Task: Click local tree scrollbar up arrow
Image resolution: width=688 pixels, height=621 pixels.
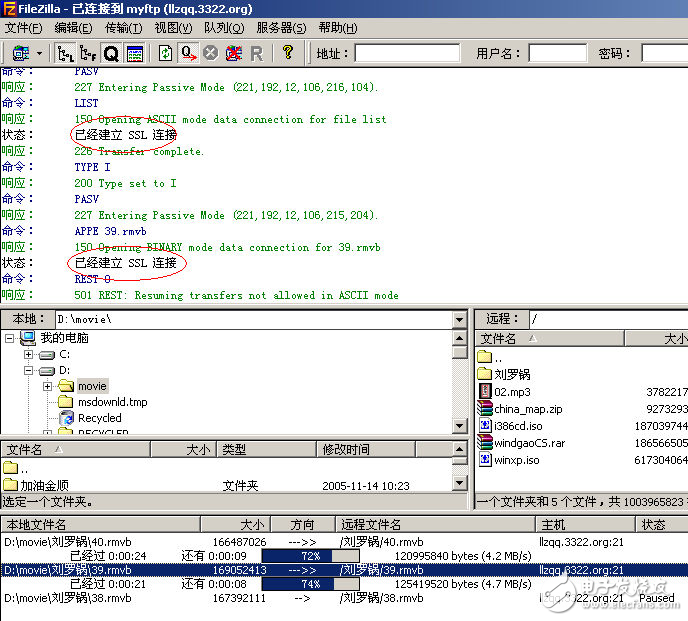Action: click(459, 338)
